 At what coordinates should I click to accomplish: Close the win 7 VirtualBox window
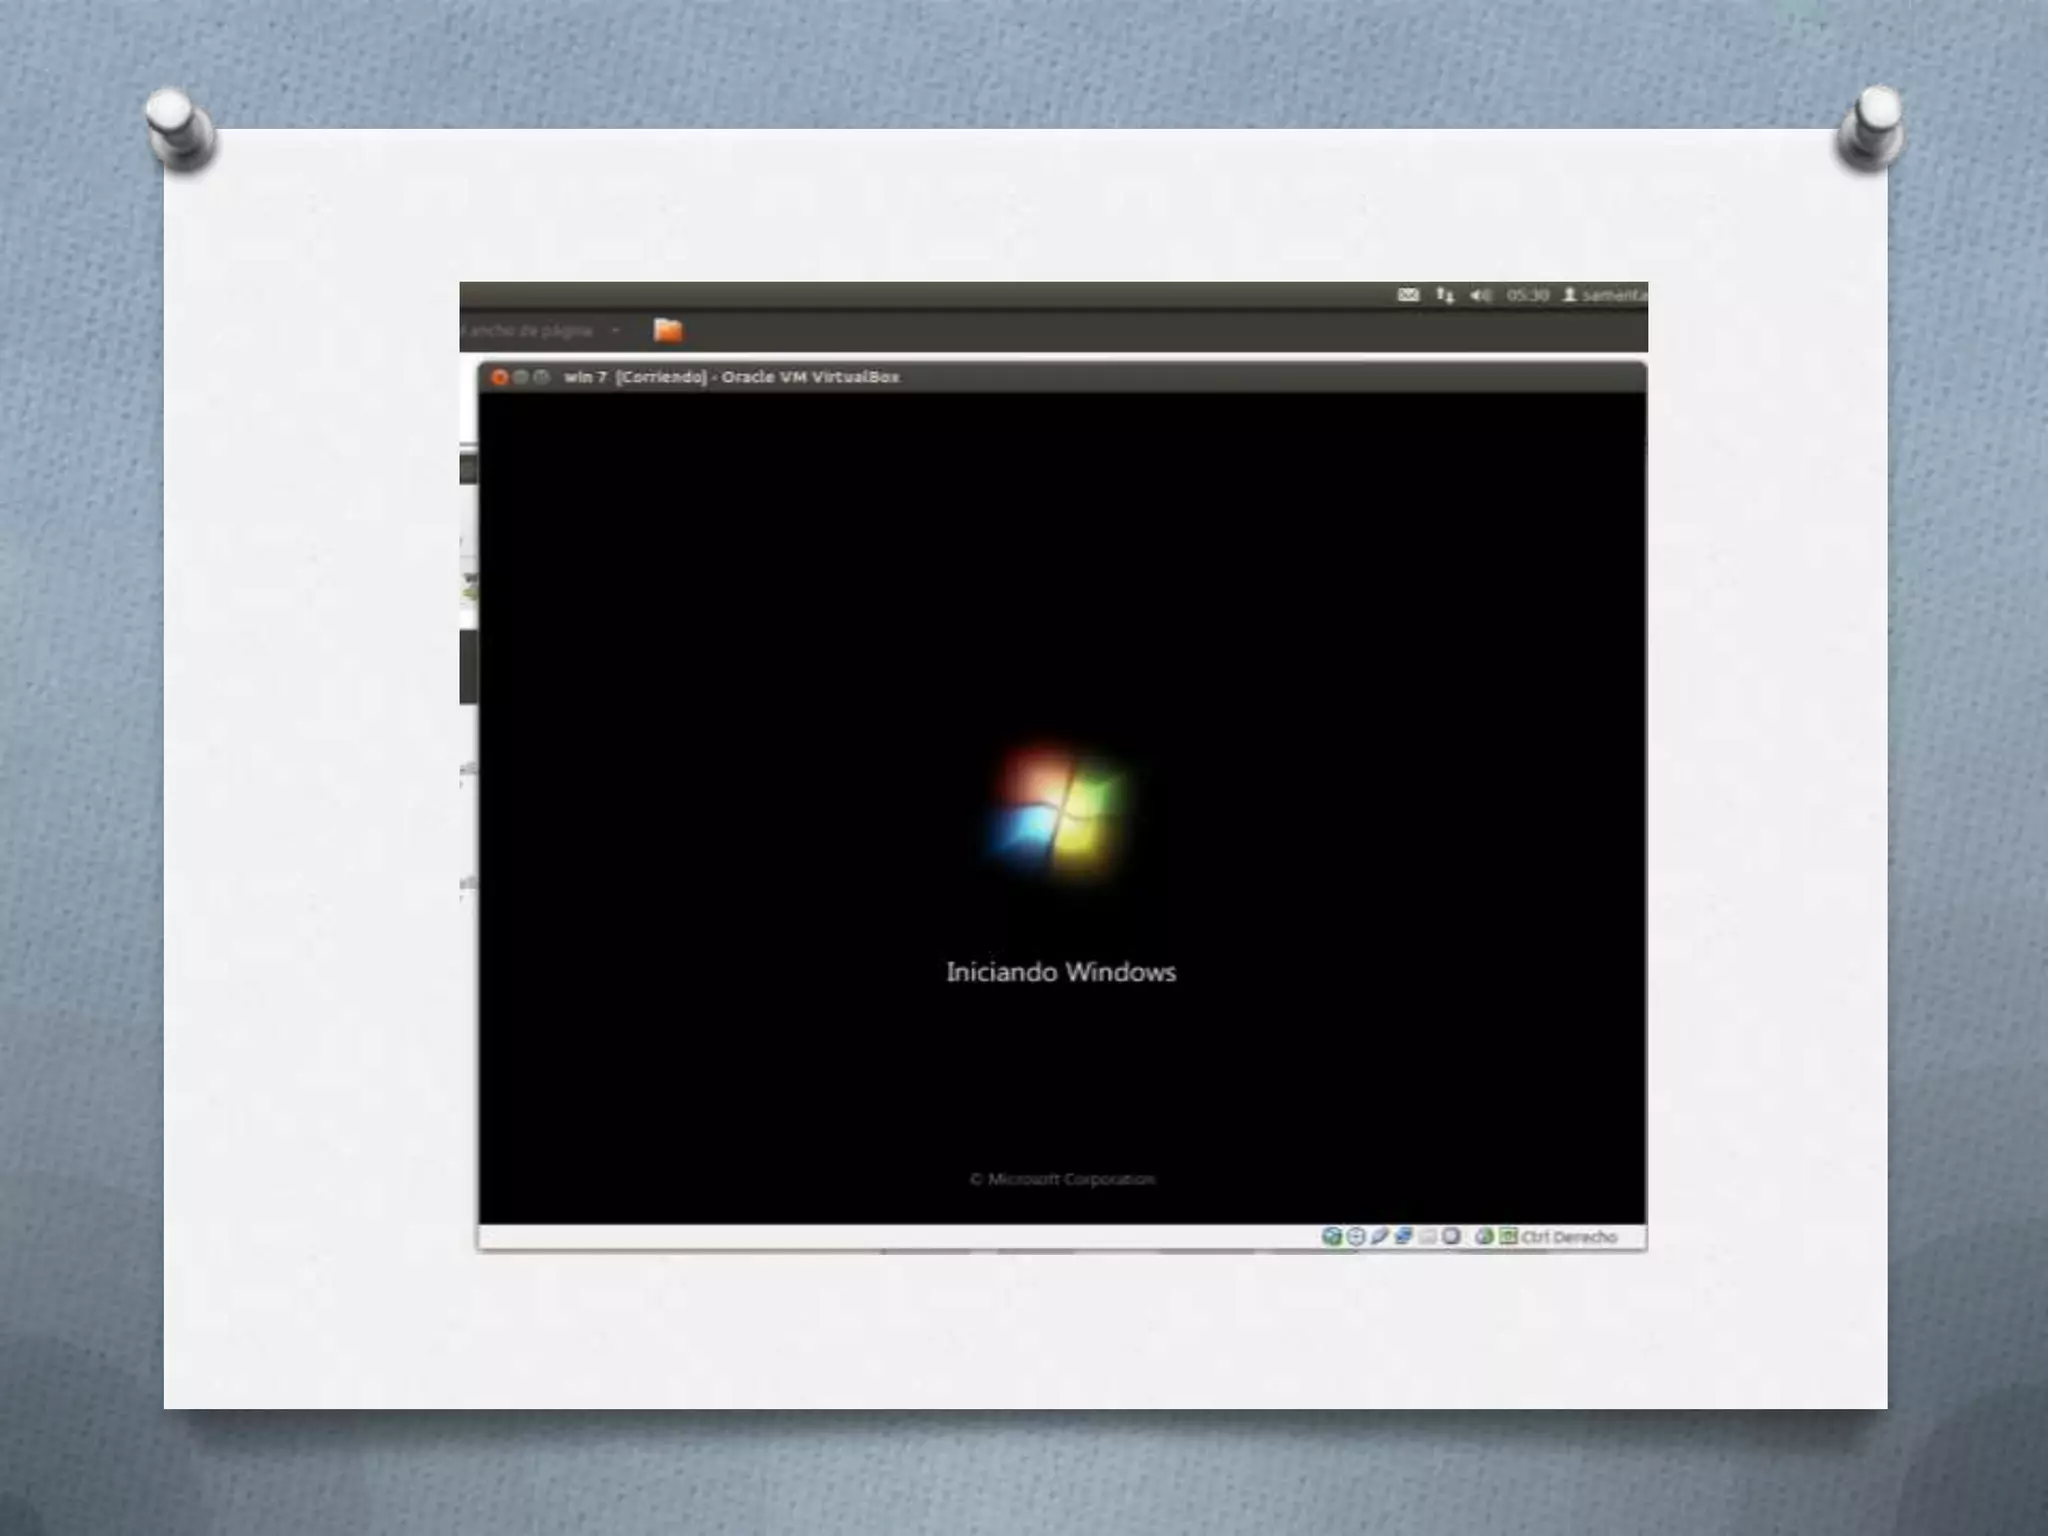tap(499, 377)
